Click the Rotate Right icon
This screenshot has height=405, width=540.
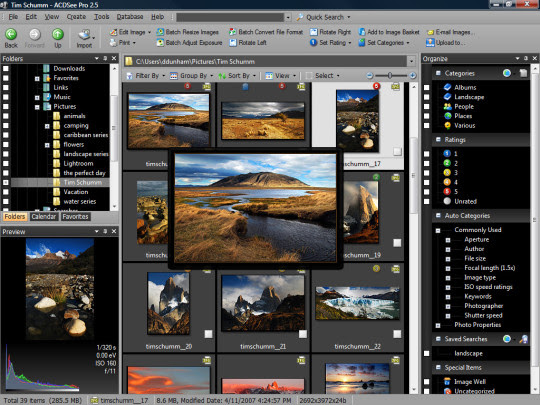(x=313, y=32)
